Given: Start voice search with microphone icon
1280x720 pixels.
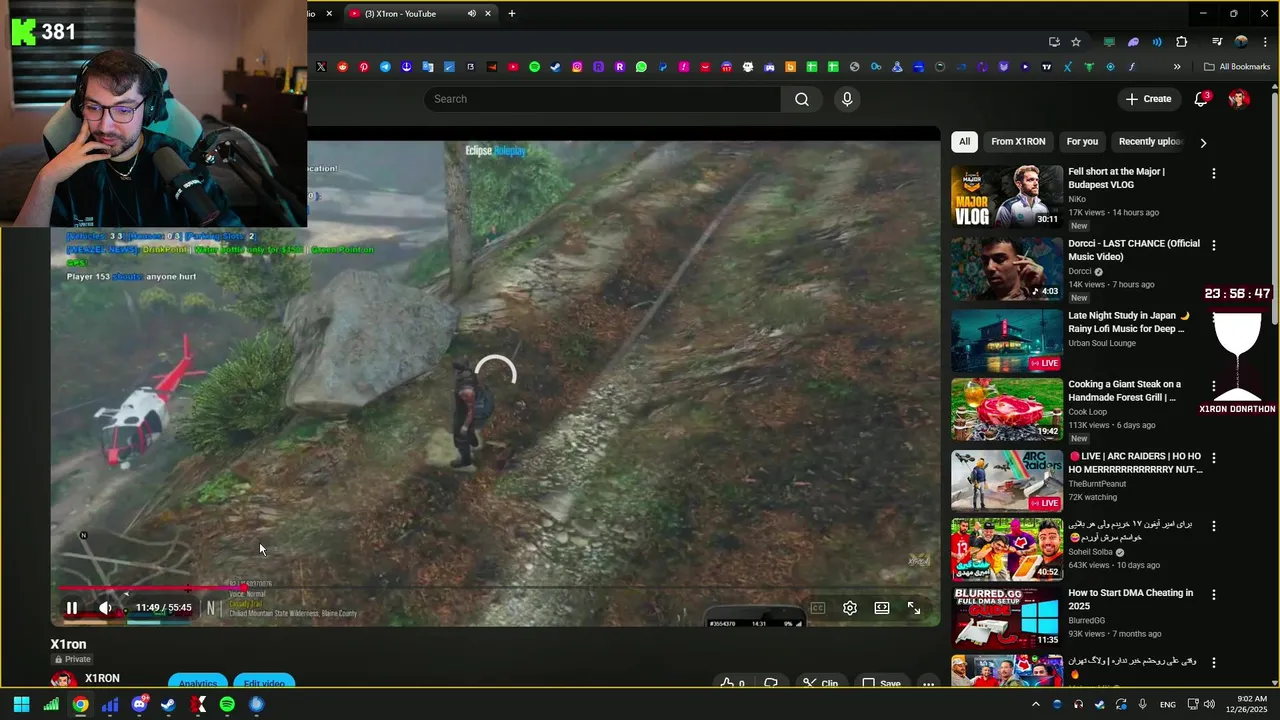Looking at the screenshot, I should 847,99.
